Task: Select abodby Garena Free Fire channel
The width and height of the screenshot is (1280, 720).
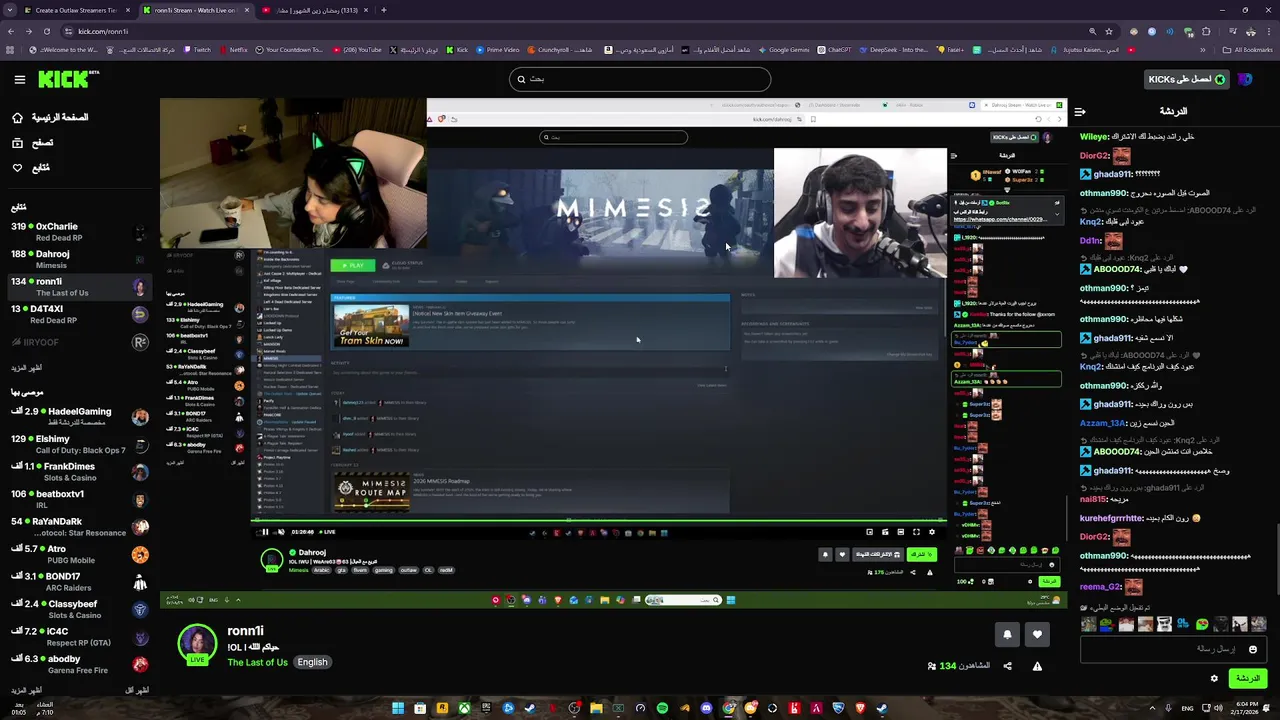Action: (78, 664)
